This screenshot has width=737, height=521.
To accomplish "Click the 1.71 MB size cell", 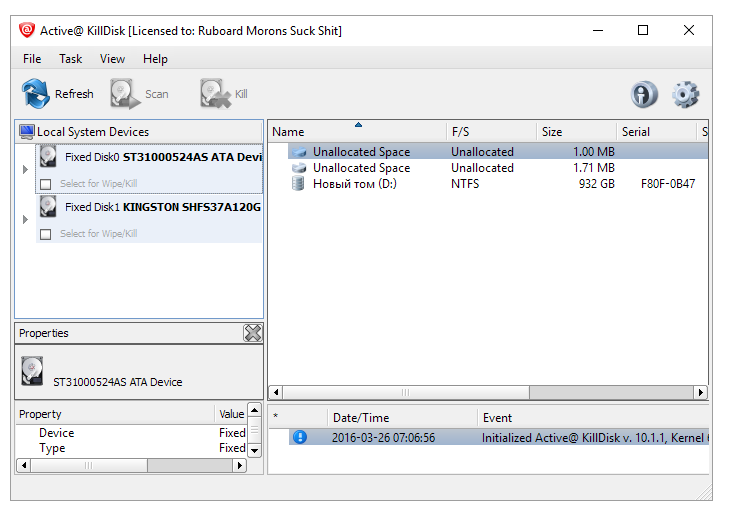I will (x=594, y=168).
